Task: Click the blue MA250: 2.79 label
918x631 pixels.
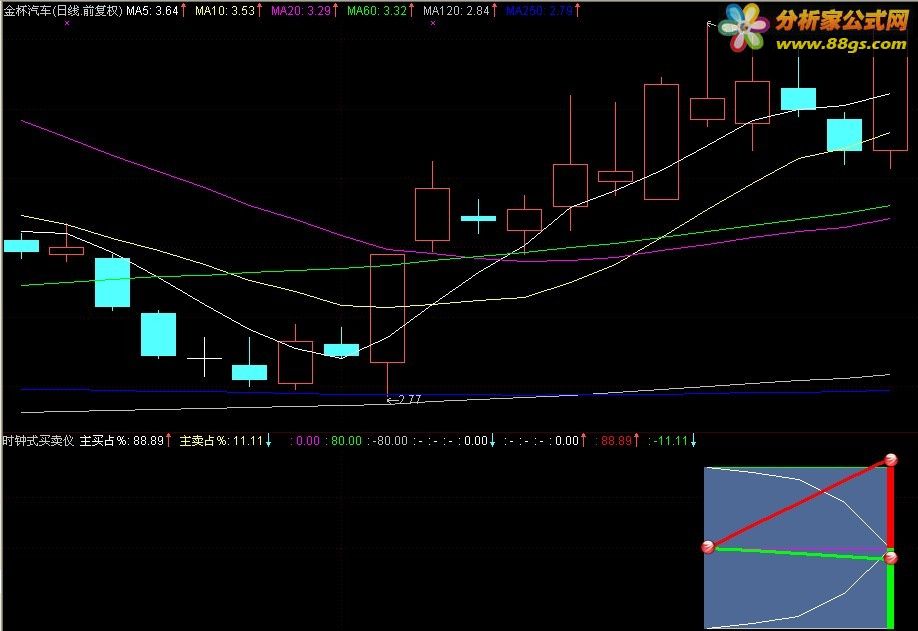Action: point(539,11)
